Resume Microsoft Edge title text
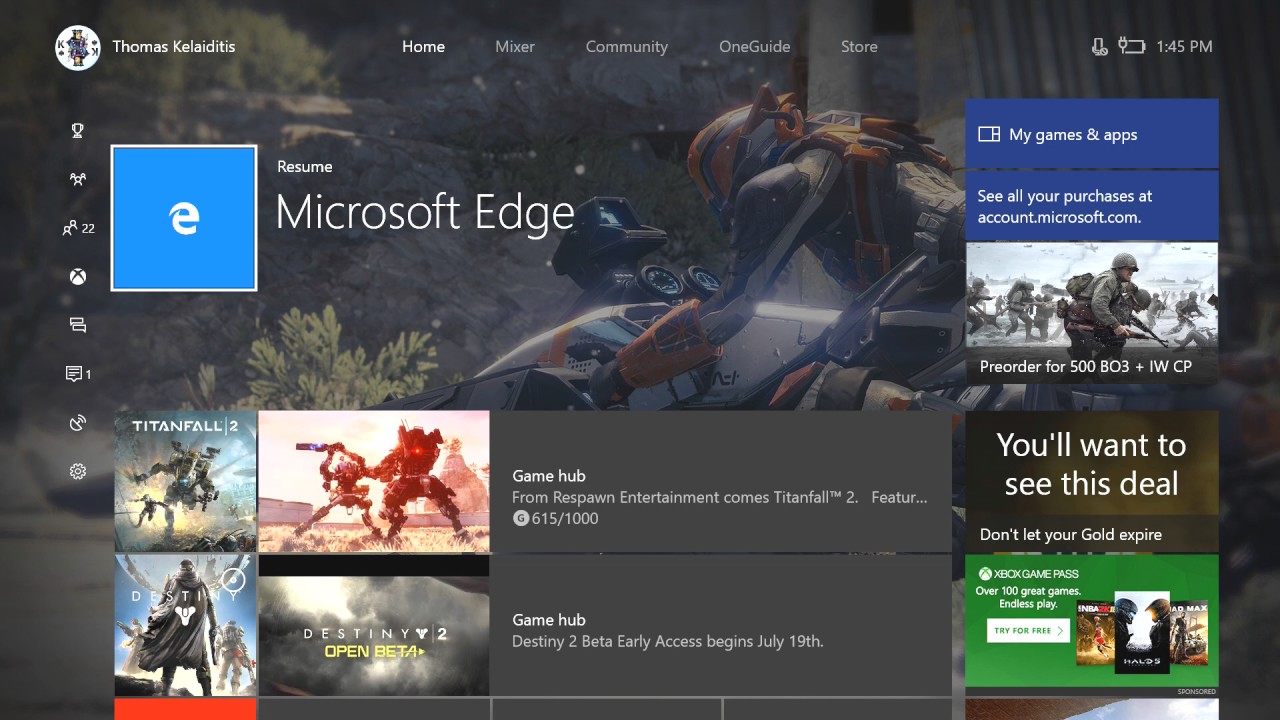 (x=425, y=213)
